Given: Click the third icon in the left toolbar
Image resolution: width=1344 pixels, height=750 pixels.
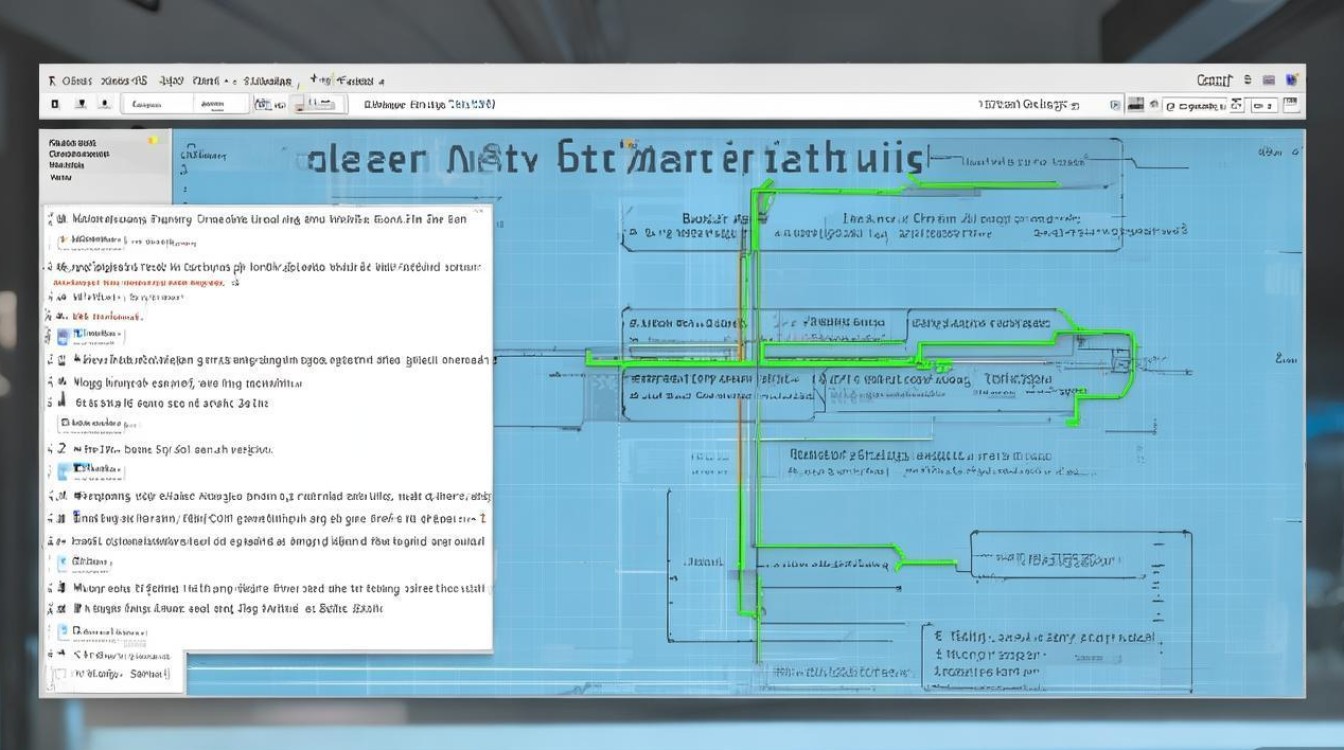Looking at the screenshot, I should pos(104,104).
